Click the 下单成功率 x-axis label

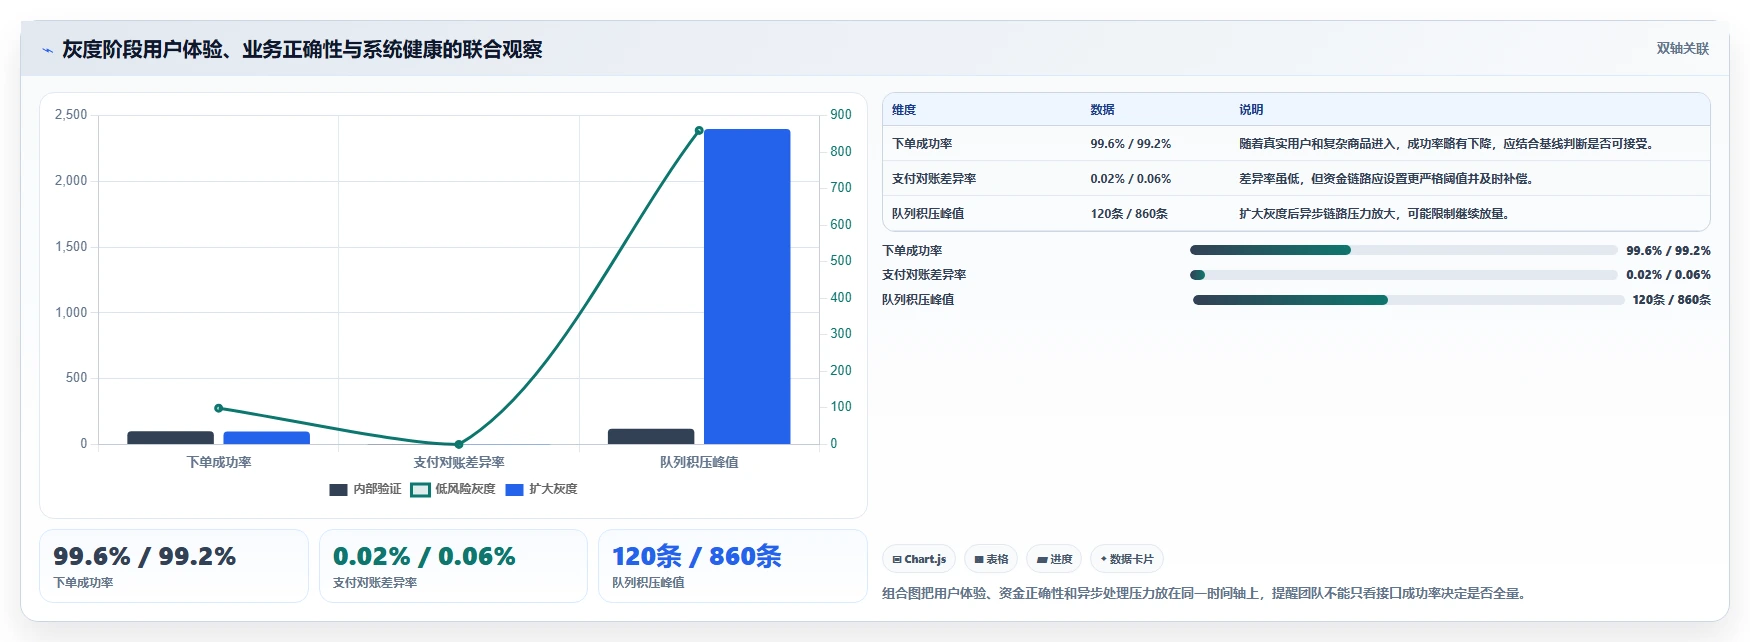pos(219,462)
